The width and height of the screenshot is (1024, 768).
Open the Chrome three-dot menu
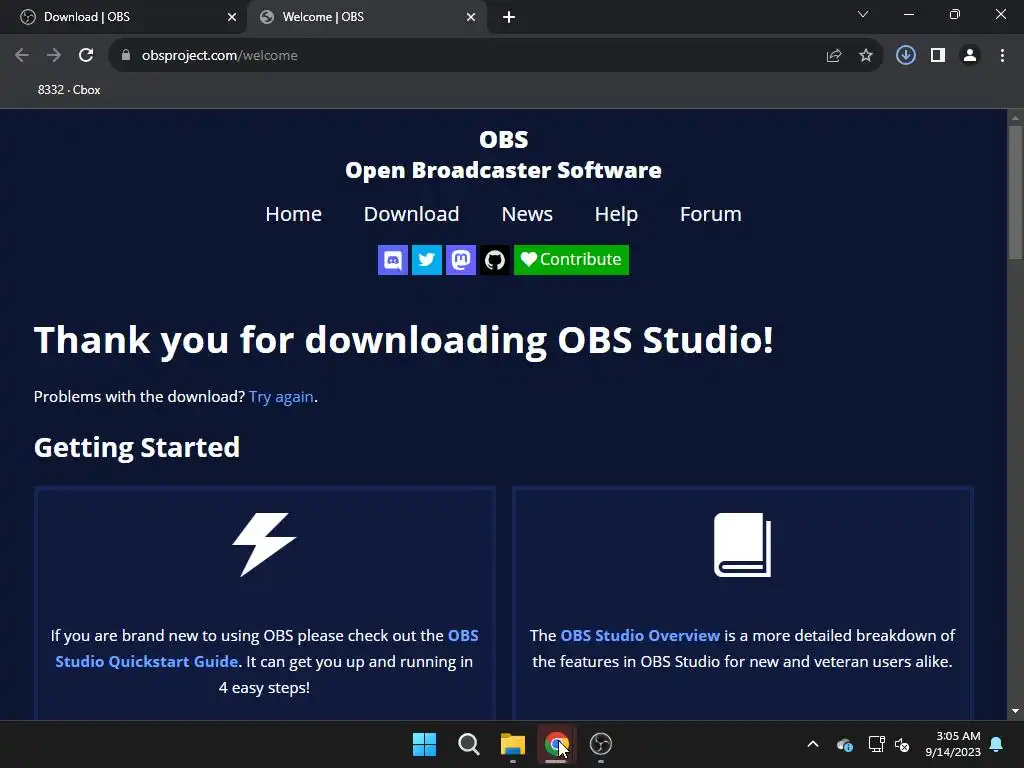tap(1002, 56)
